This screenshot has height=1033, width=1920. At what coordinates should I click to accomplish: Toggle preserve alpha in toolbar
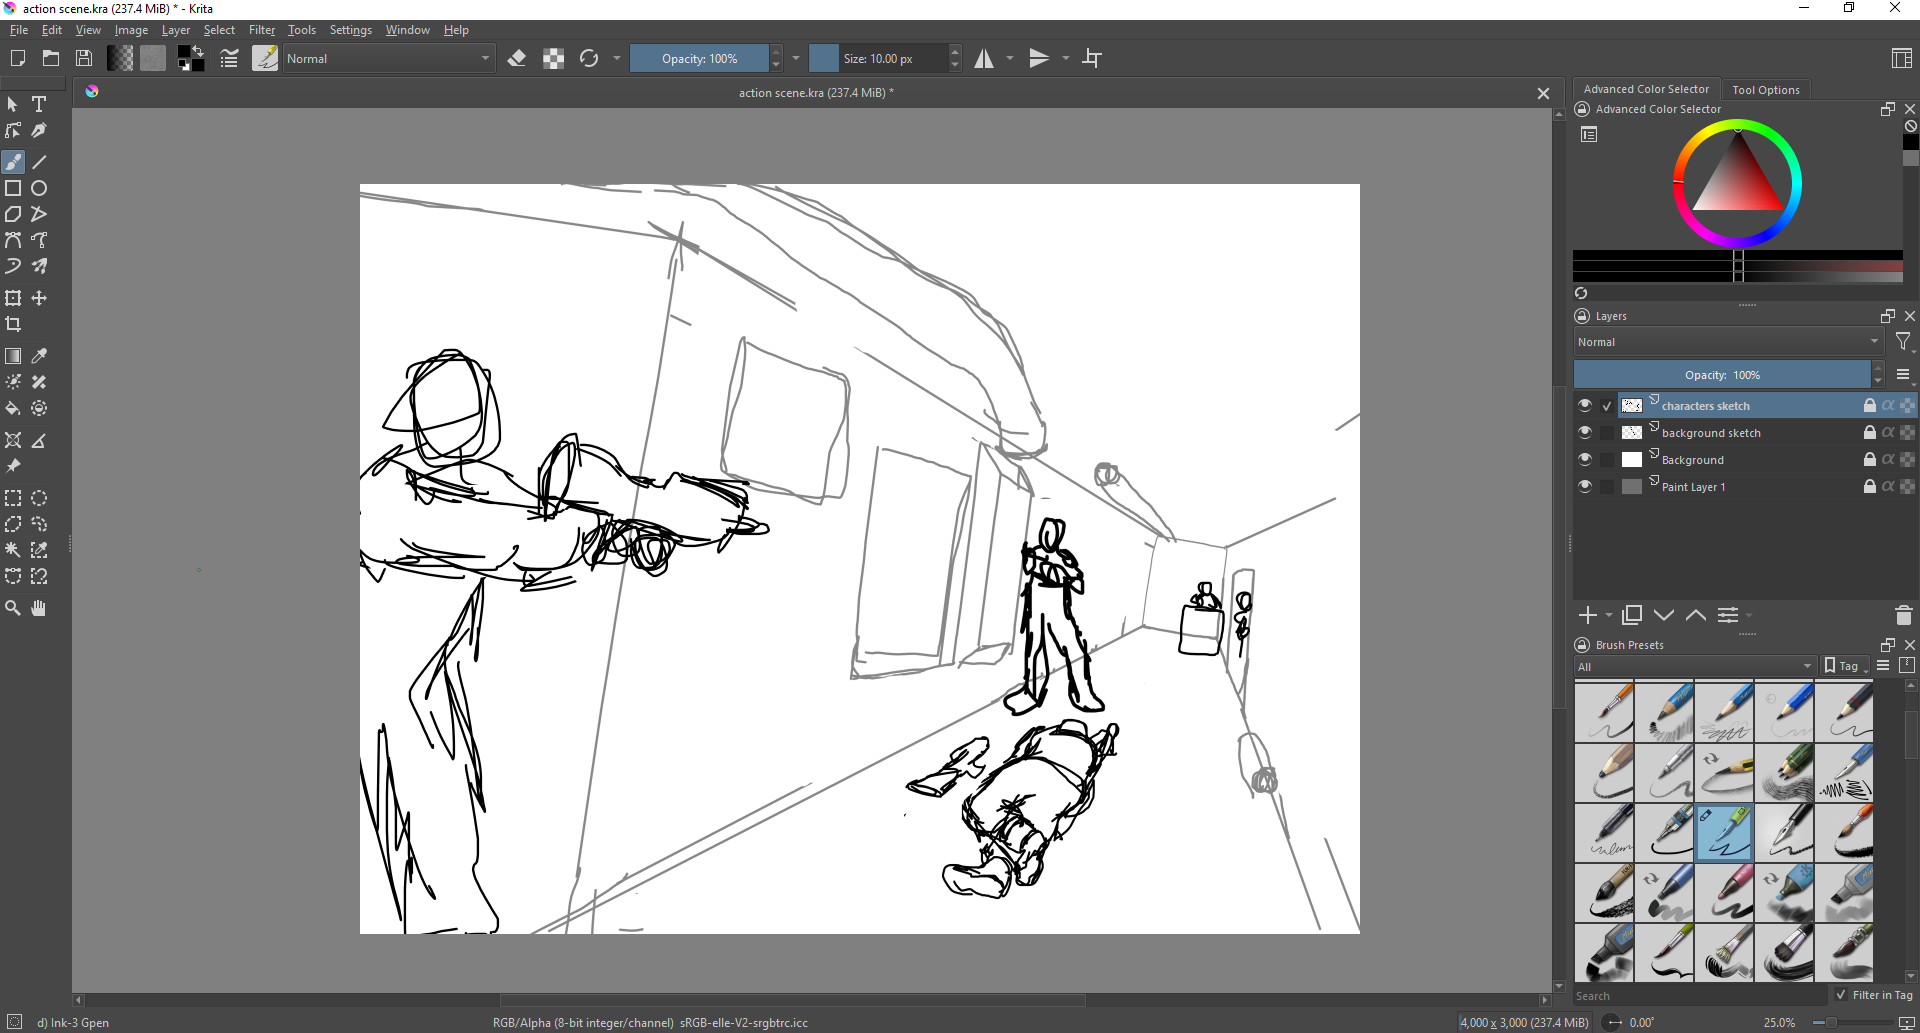(553, 59)
